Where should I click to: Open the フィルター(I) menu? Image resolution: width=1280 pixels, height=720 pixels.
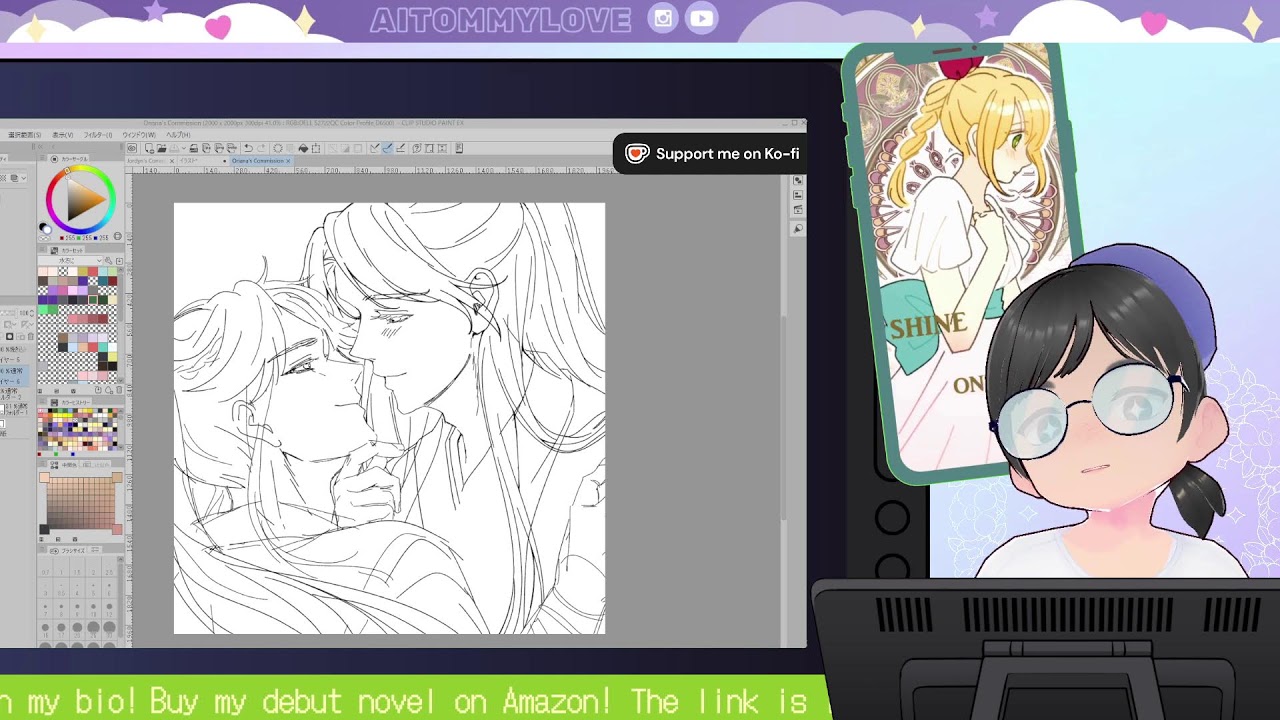click(x=98, y=135)
